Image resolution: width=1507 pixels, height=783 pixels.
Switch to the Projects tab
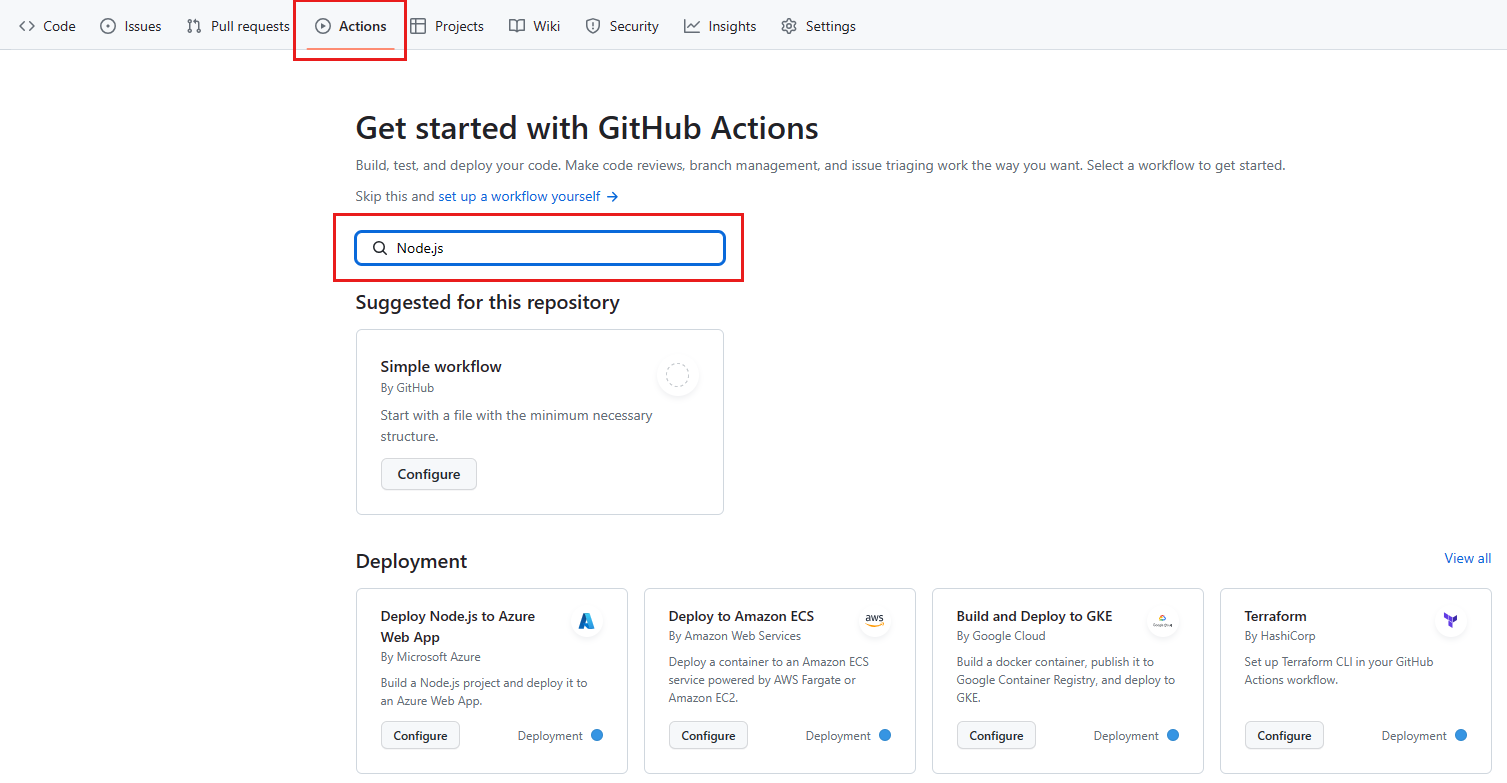446,26
